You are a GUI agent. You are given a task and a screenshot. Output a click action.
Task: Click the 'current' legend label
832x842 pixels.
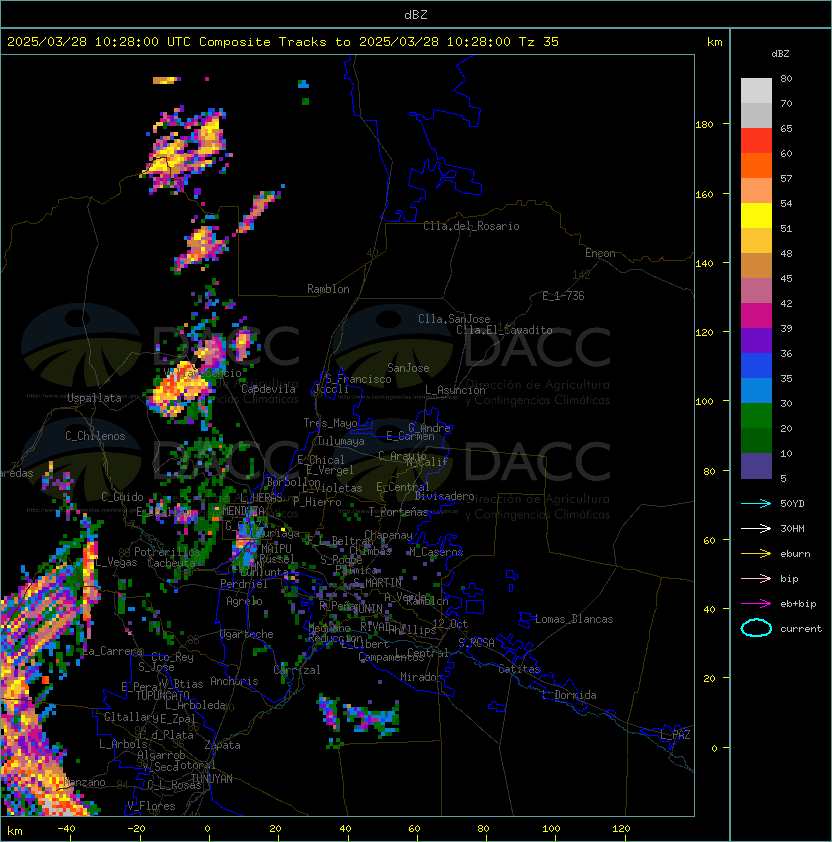pos(801,629)
